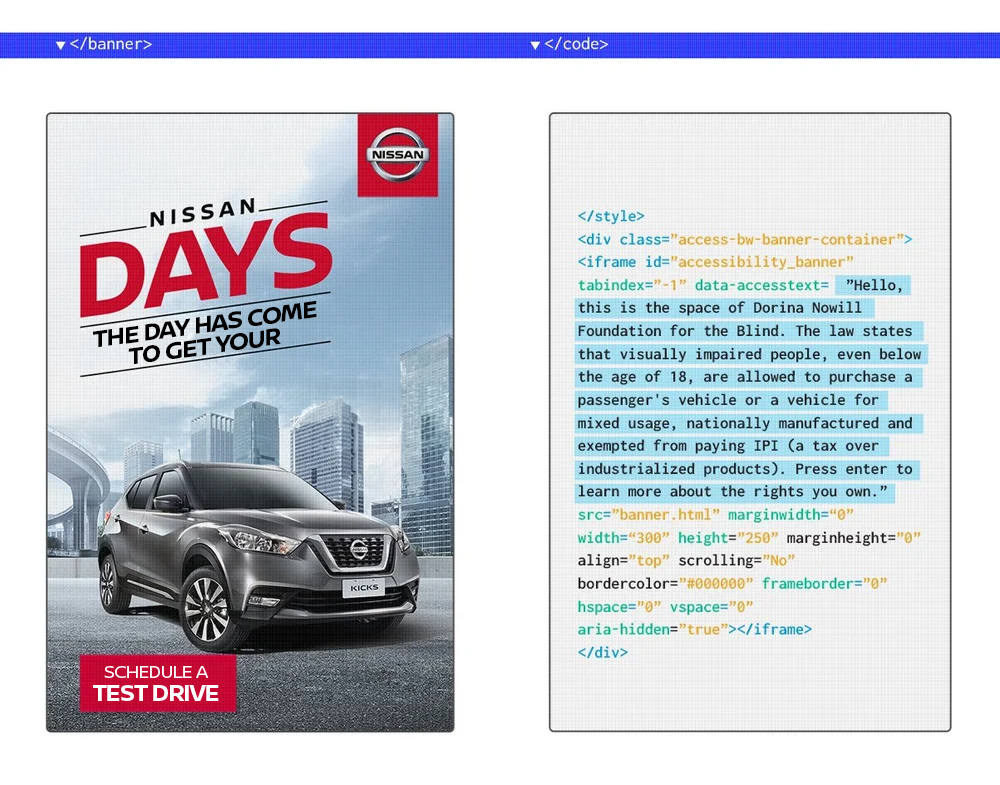Click the 'access-bw-banner-container' class value

pyautogui.click(x=786, y=240)
